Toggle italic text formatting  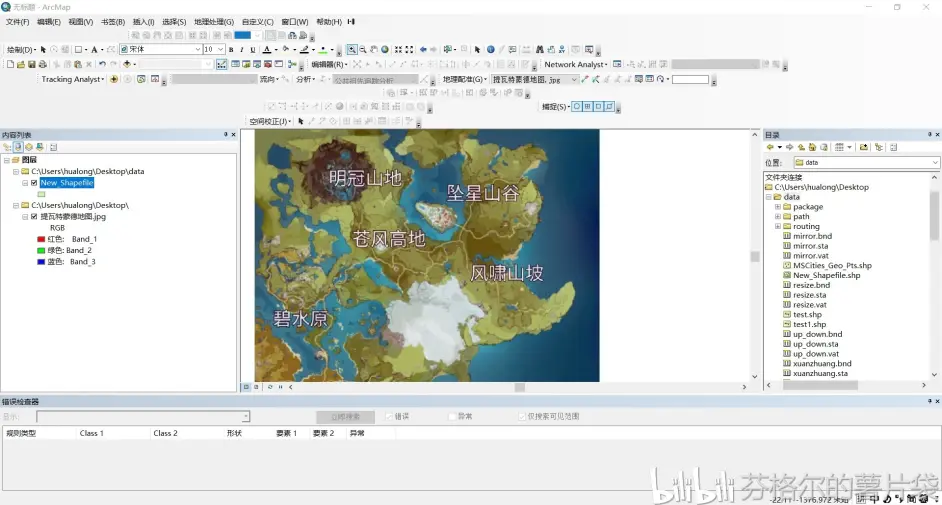pos(242,49)
